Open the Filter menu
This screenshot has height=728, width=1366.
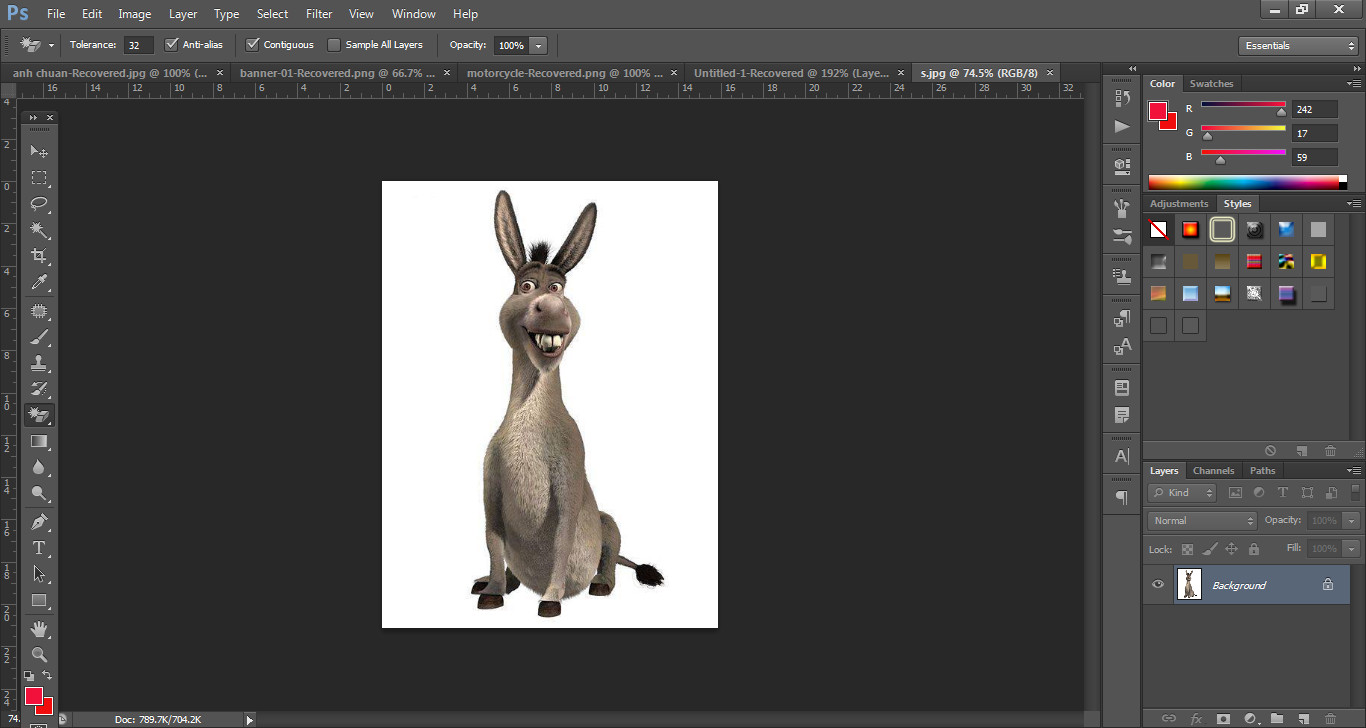click(319, 14)
